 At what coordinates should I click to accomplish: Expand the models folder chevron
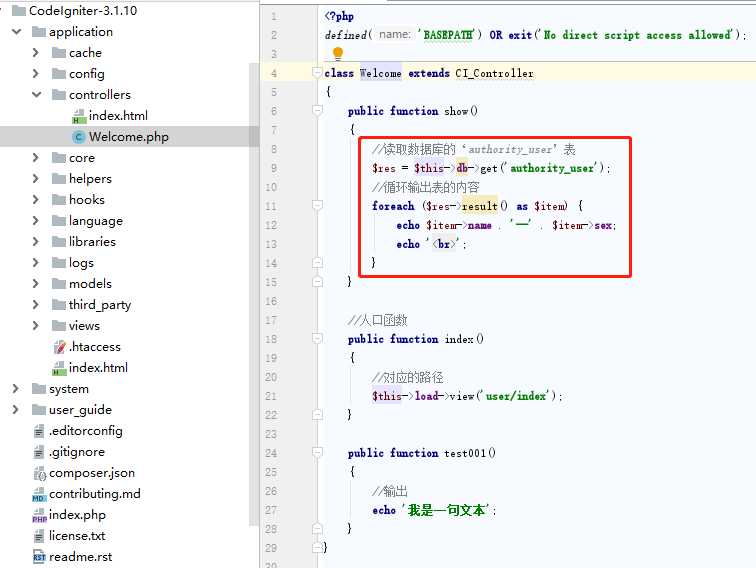(36, 284)
